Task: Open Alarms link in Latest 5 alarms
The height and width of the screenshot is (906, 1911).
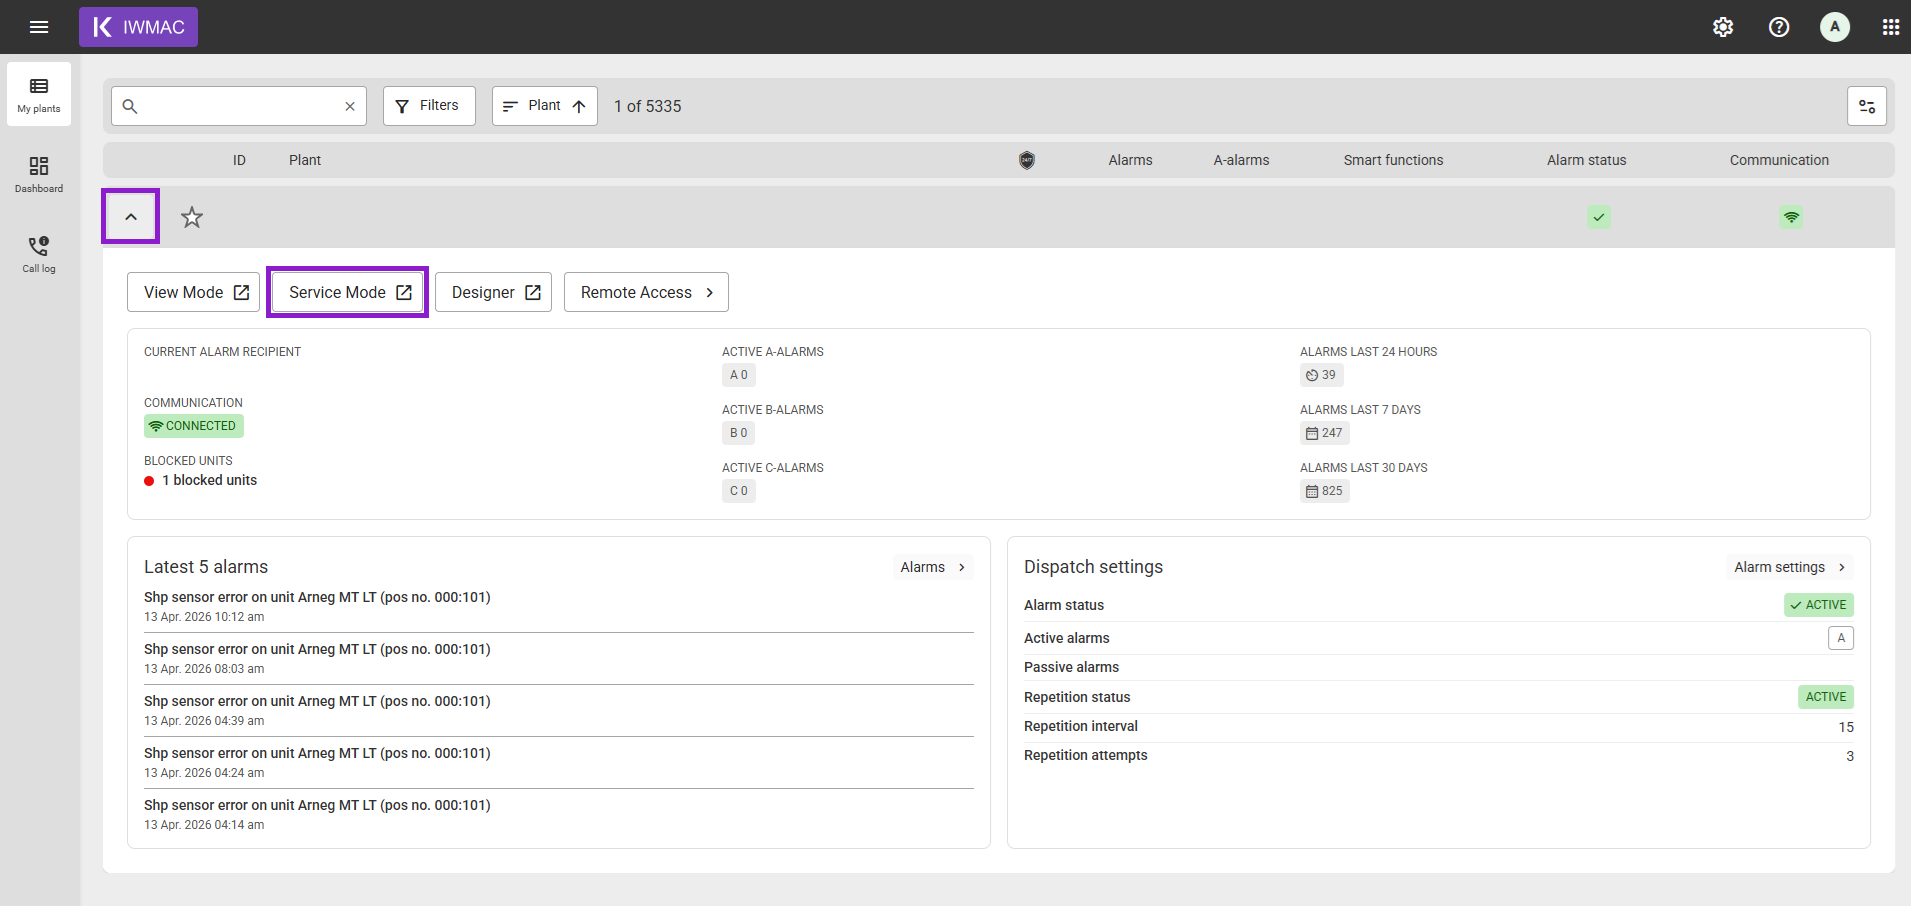Action: [933, 567]
